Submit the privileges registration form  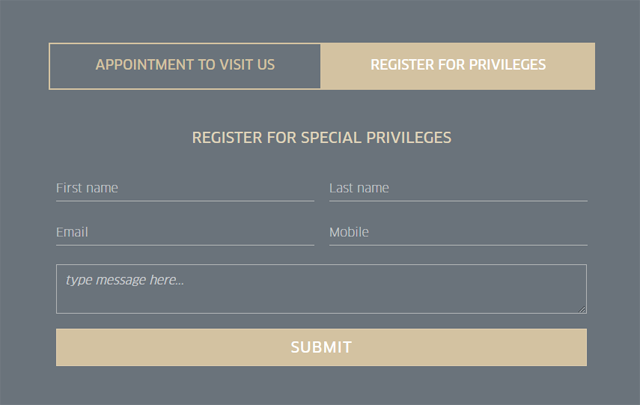321,347
